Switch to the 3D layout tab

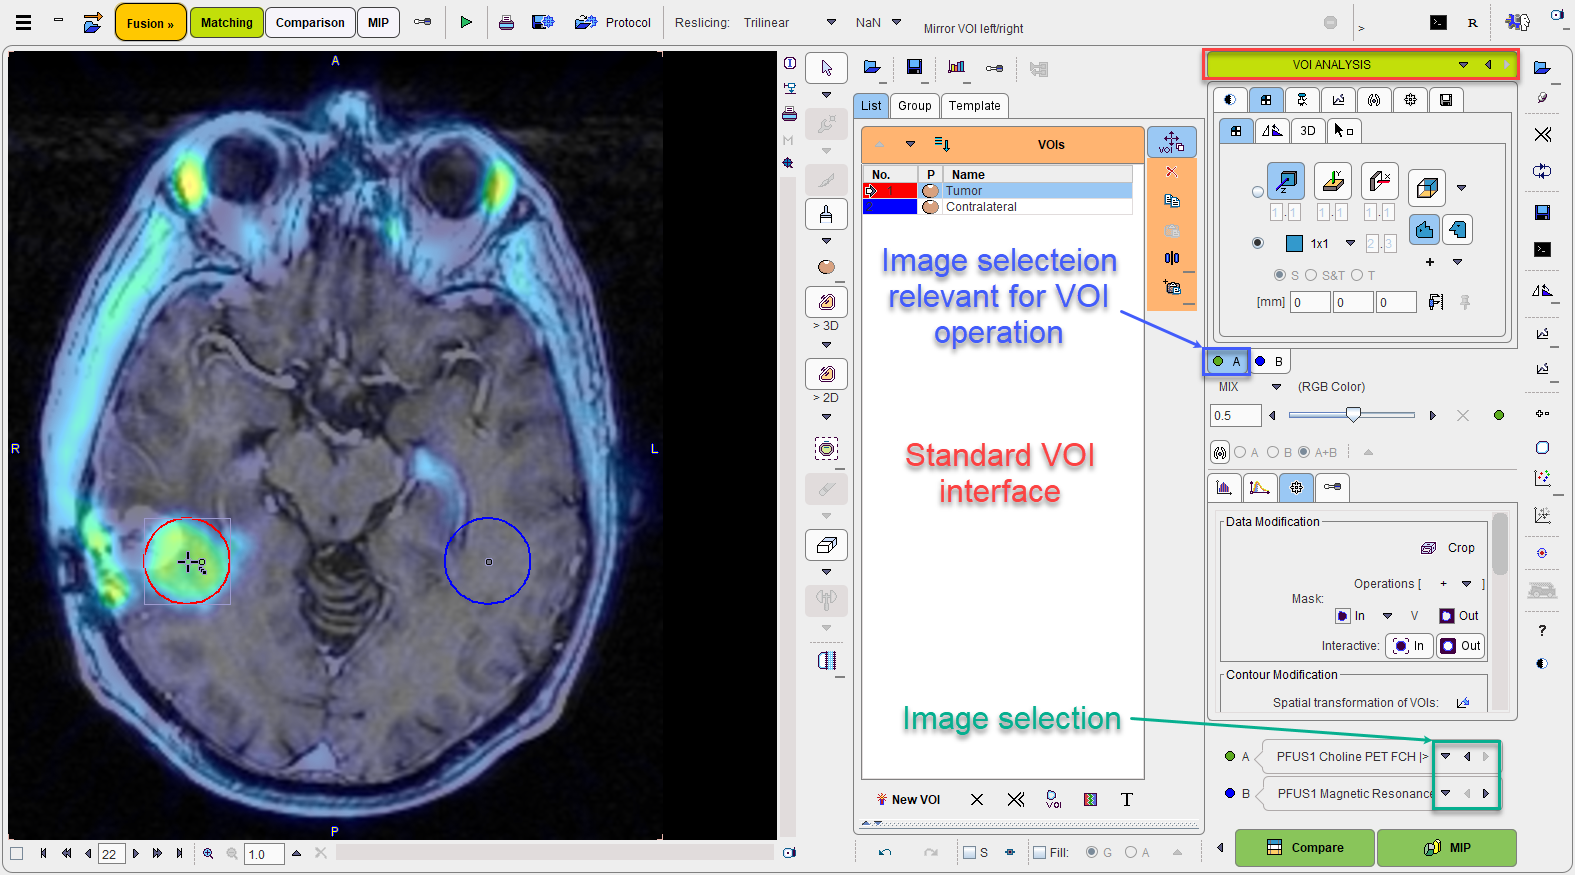1307,131
